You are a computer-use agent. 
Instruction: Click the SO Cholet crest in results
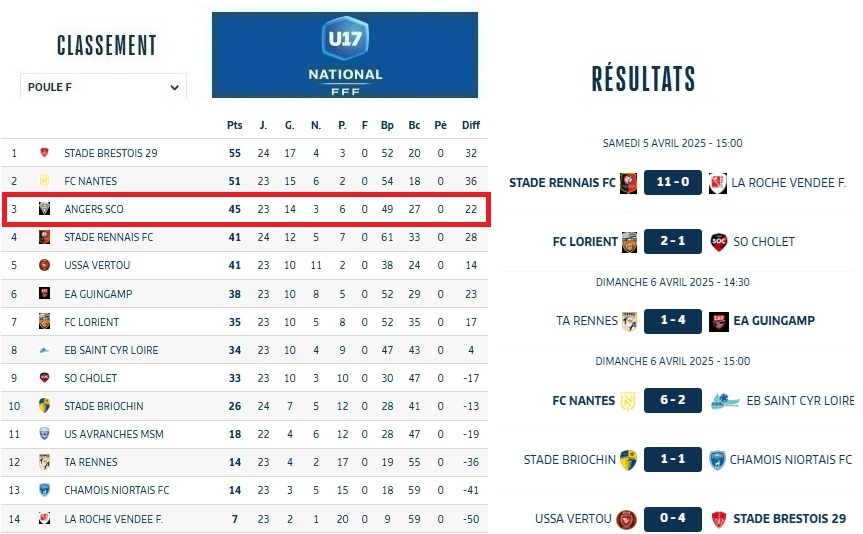pyautogui.click(x=718, y=241)
